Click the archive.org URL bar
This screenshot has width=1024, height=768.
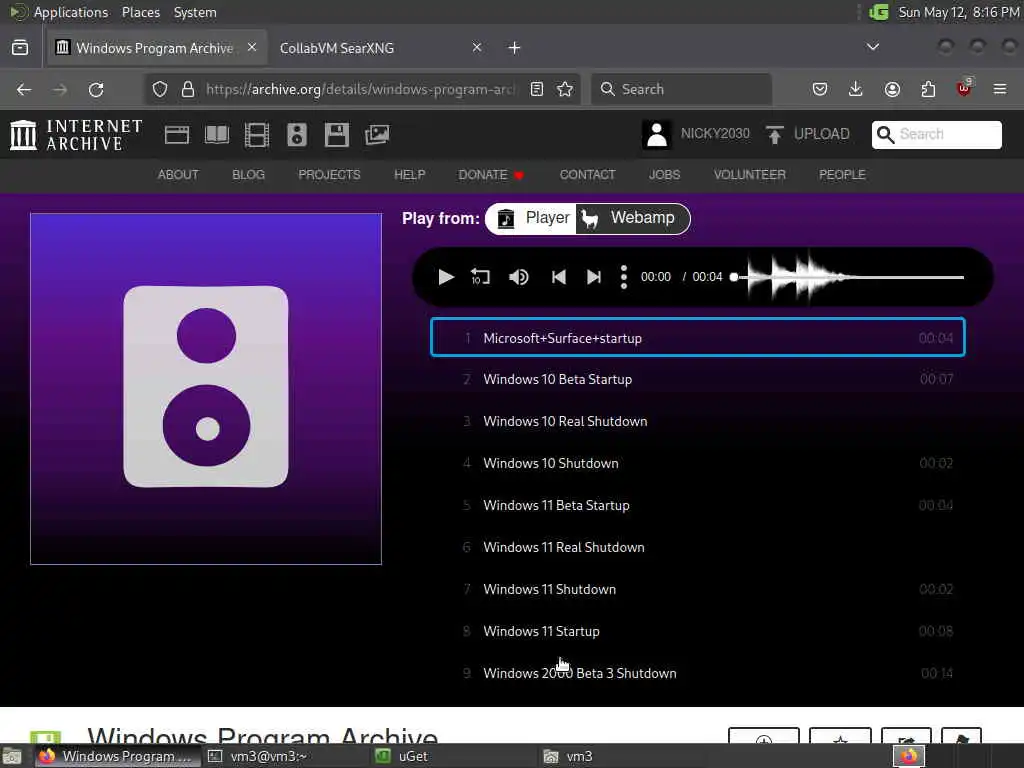click(x=360, y=89)
